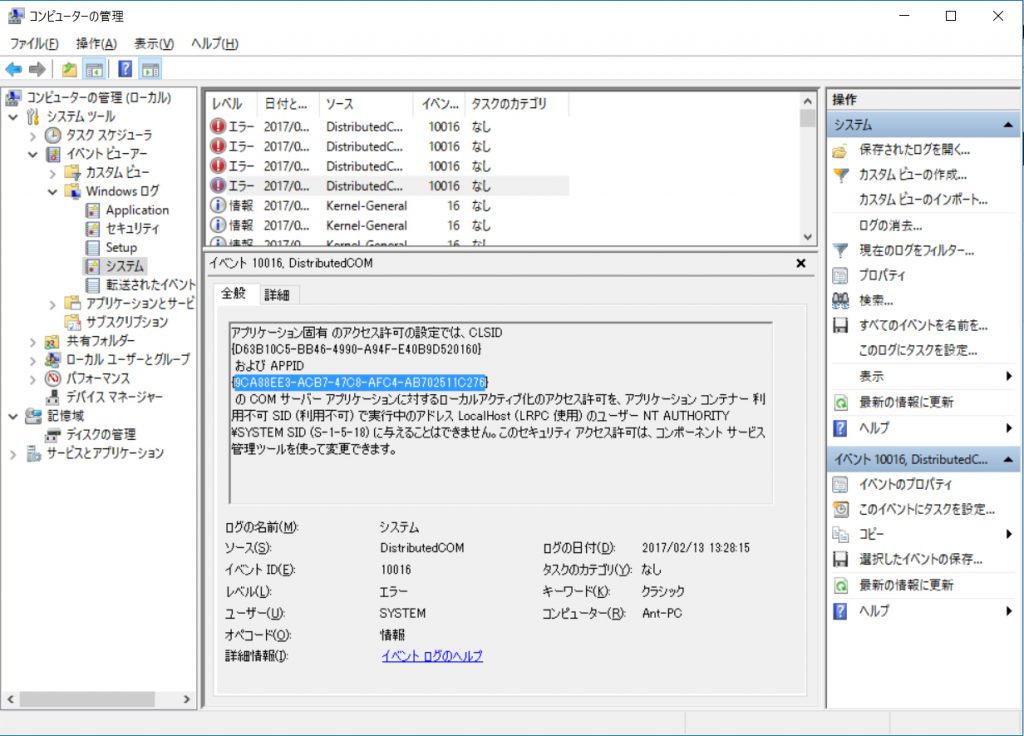Click the back arrow toolbar icon
This screenshot has height=736, width=1024.
pos(14,69)
